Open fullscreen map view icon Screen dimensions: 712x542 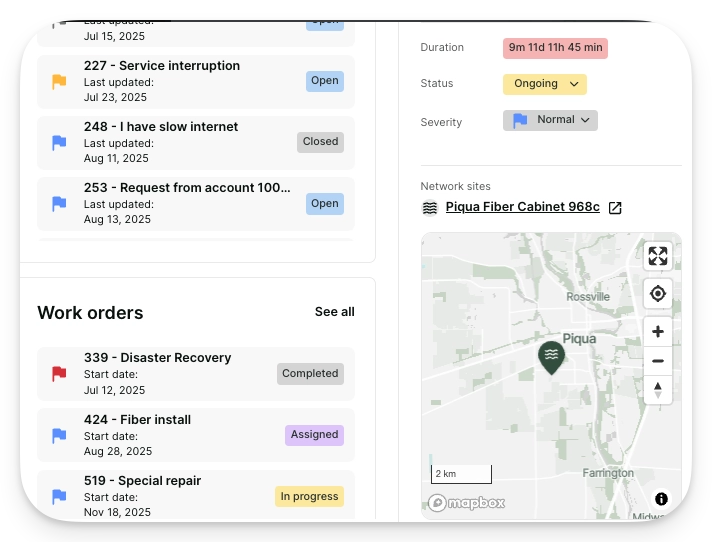pos(658,256)
